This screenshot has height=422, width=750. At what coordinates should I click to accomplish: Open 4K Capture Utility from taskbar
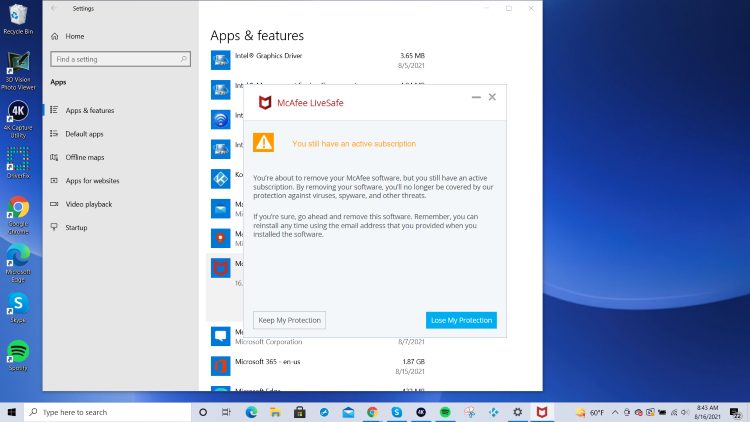point(421,412)
